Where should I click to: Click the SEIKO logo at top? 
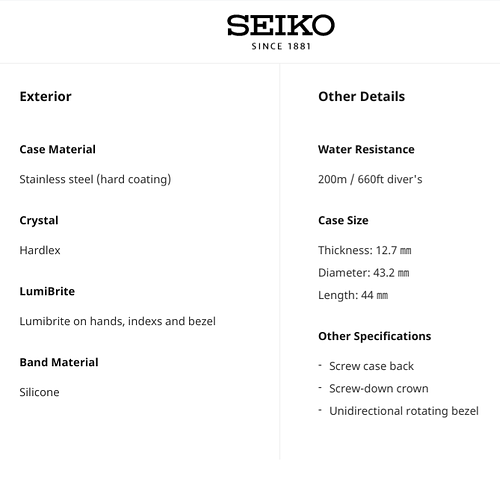(x=281, y=25)
